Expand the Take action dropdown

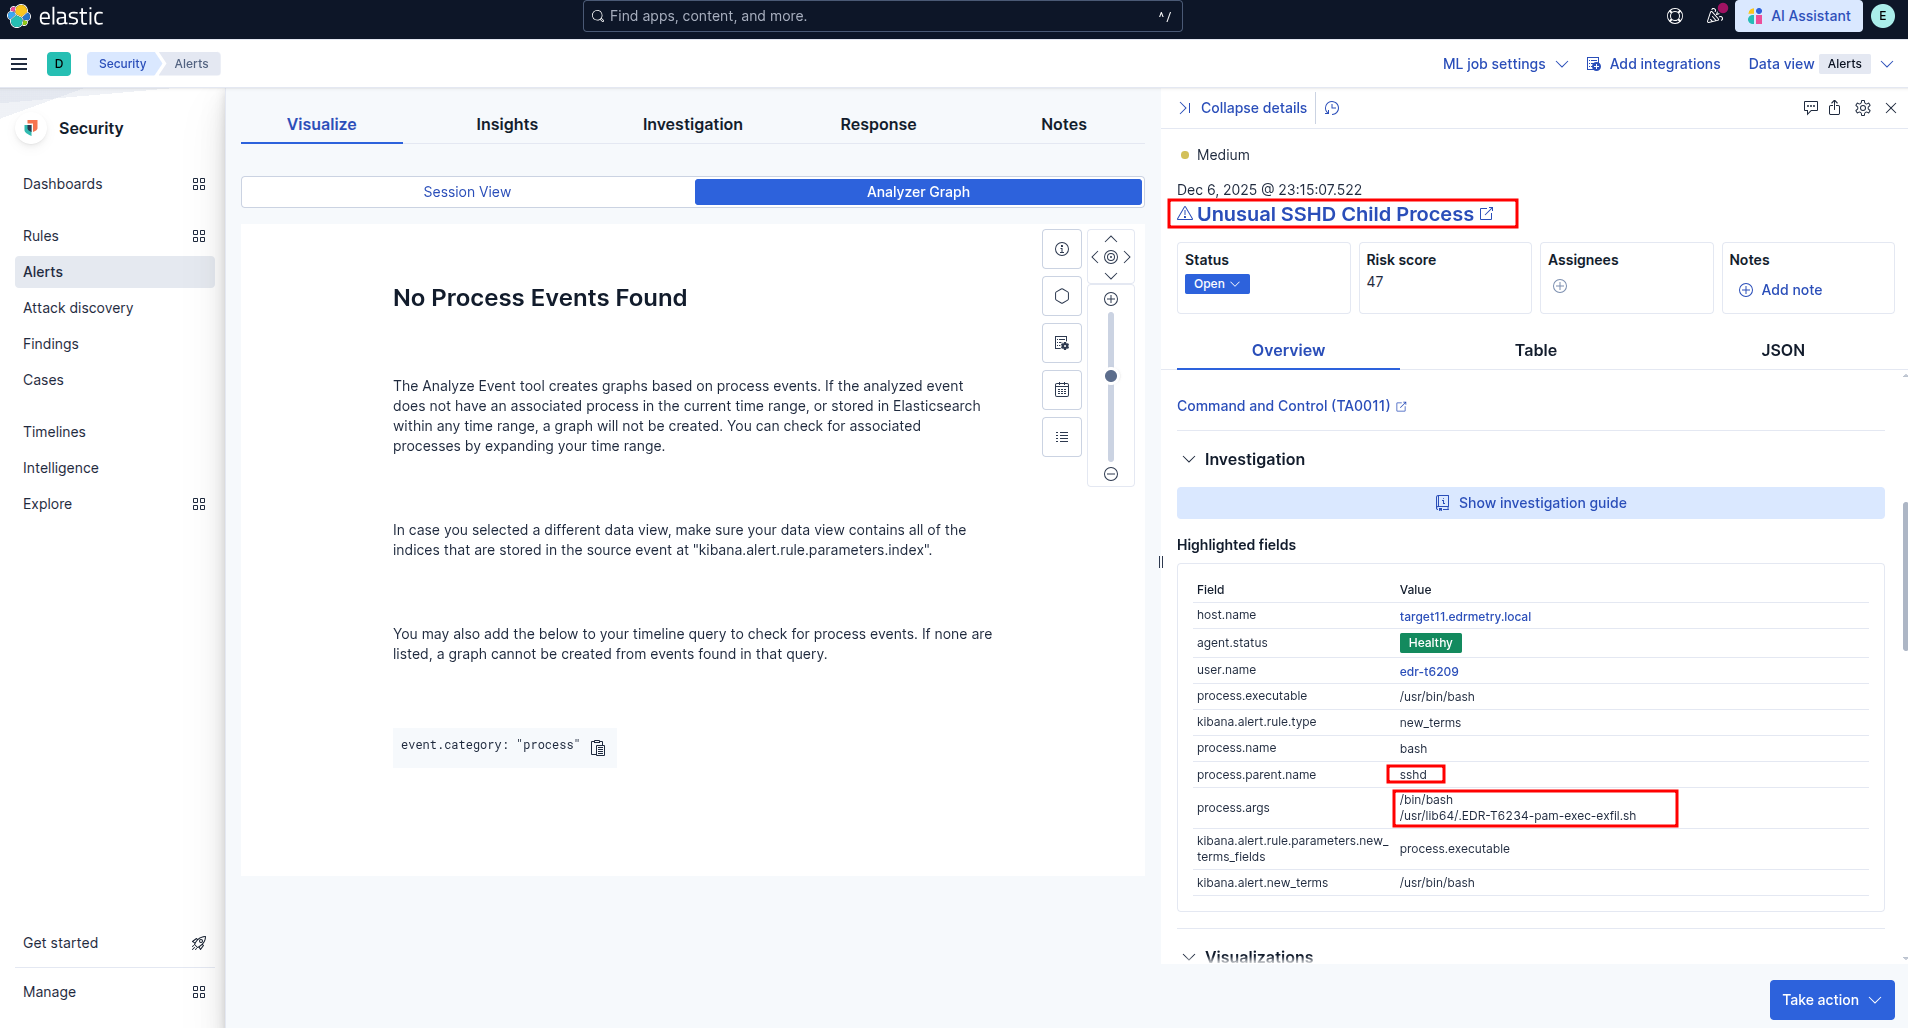tap(1831, 1000)
